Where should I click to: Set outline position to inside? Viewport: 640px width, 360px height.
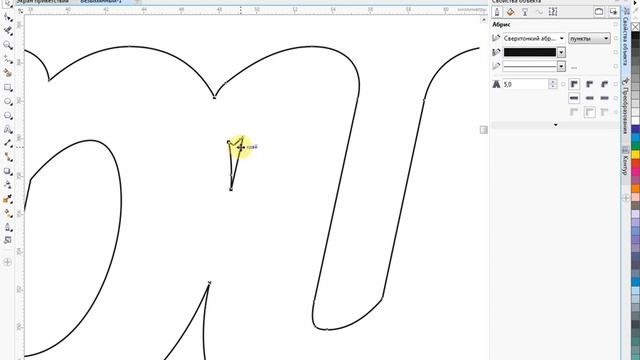(604, 112)
